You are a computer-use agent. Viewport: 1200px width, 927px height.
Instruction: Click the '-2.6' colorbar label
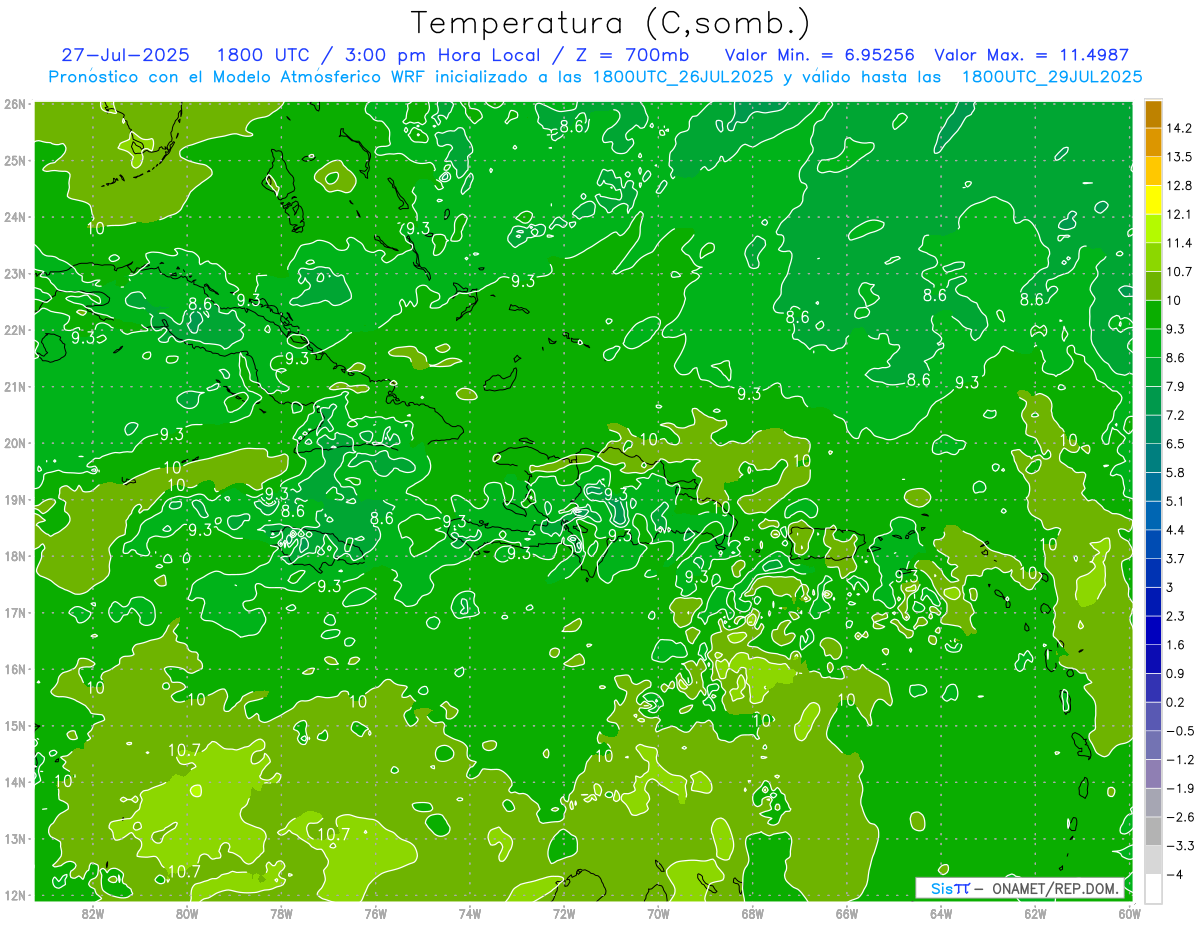click(x=1179, y=817)
